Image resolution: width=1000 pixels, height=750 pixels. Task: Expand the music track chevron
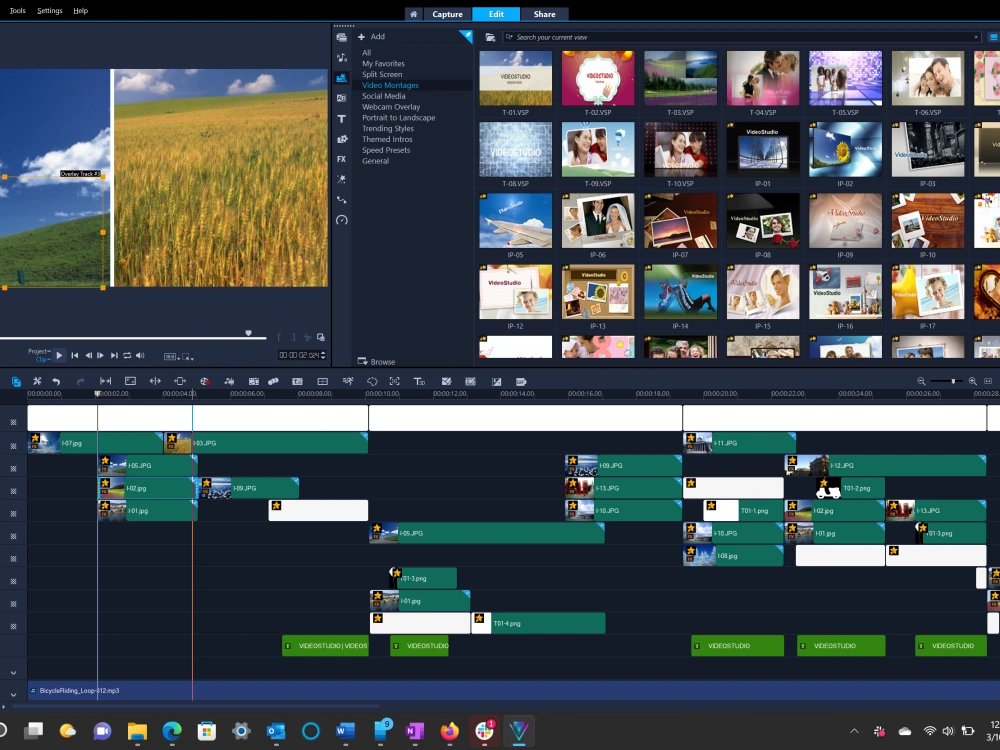[x=13, y=695]
